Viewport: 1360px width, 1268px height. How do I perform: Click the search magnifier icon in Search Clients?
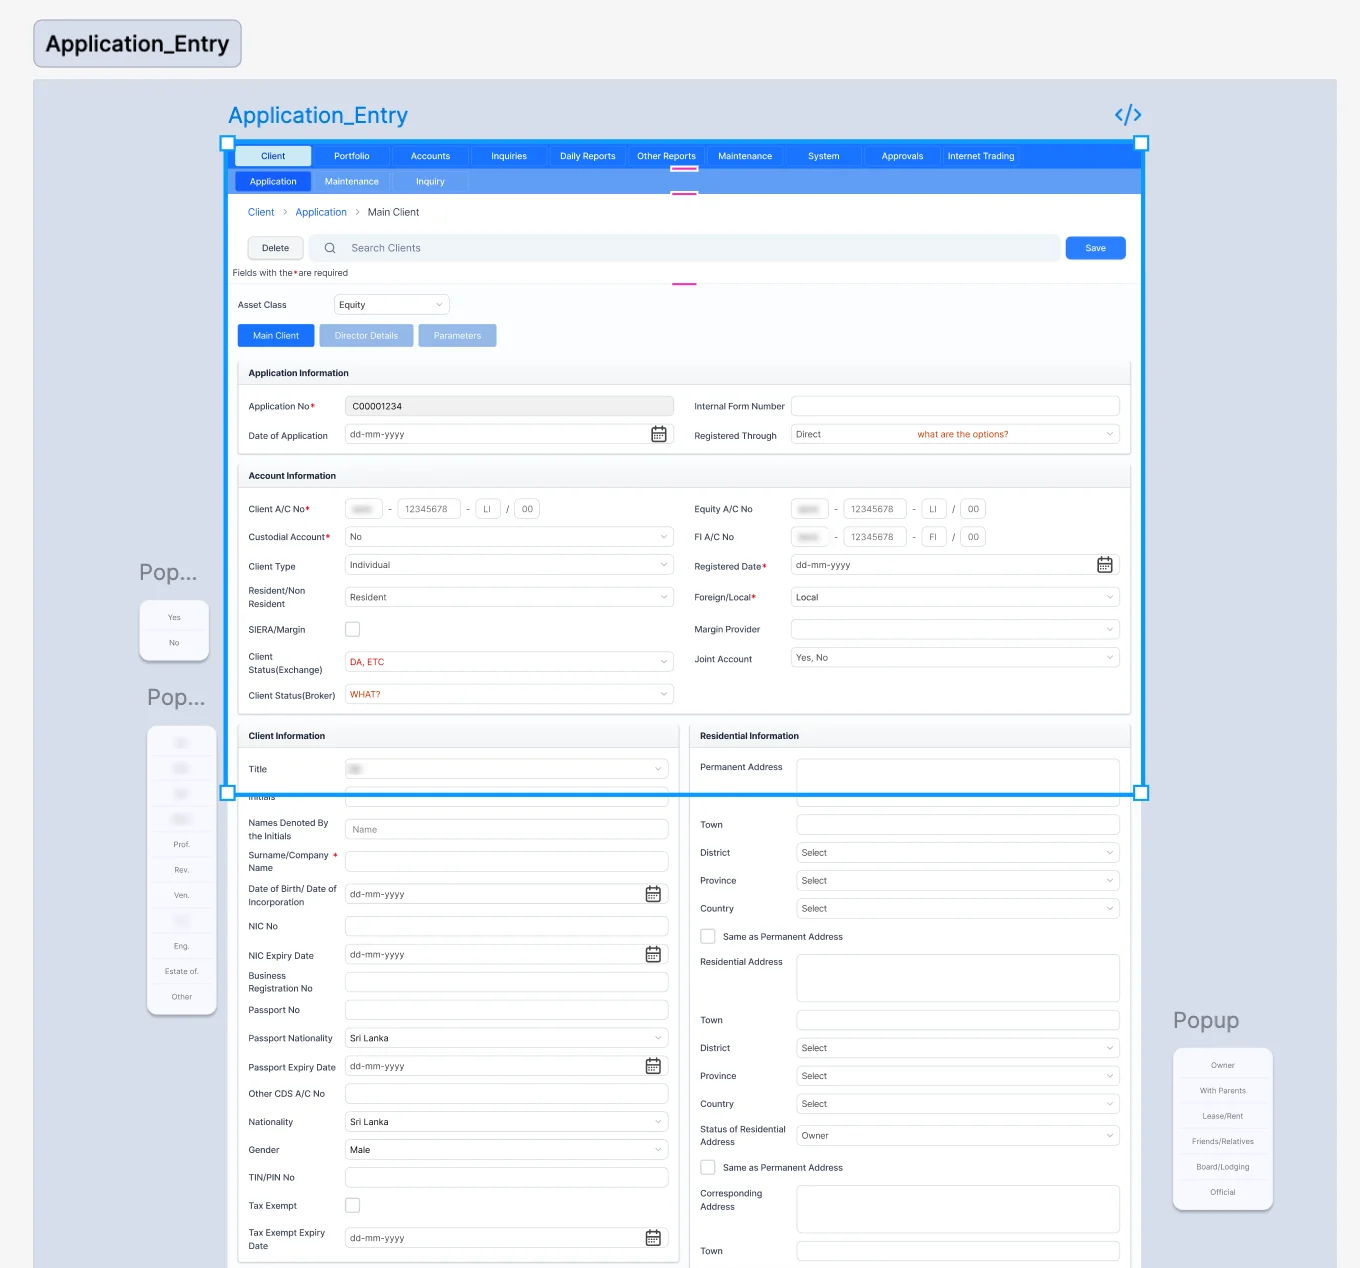tap(330, 248)
